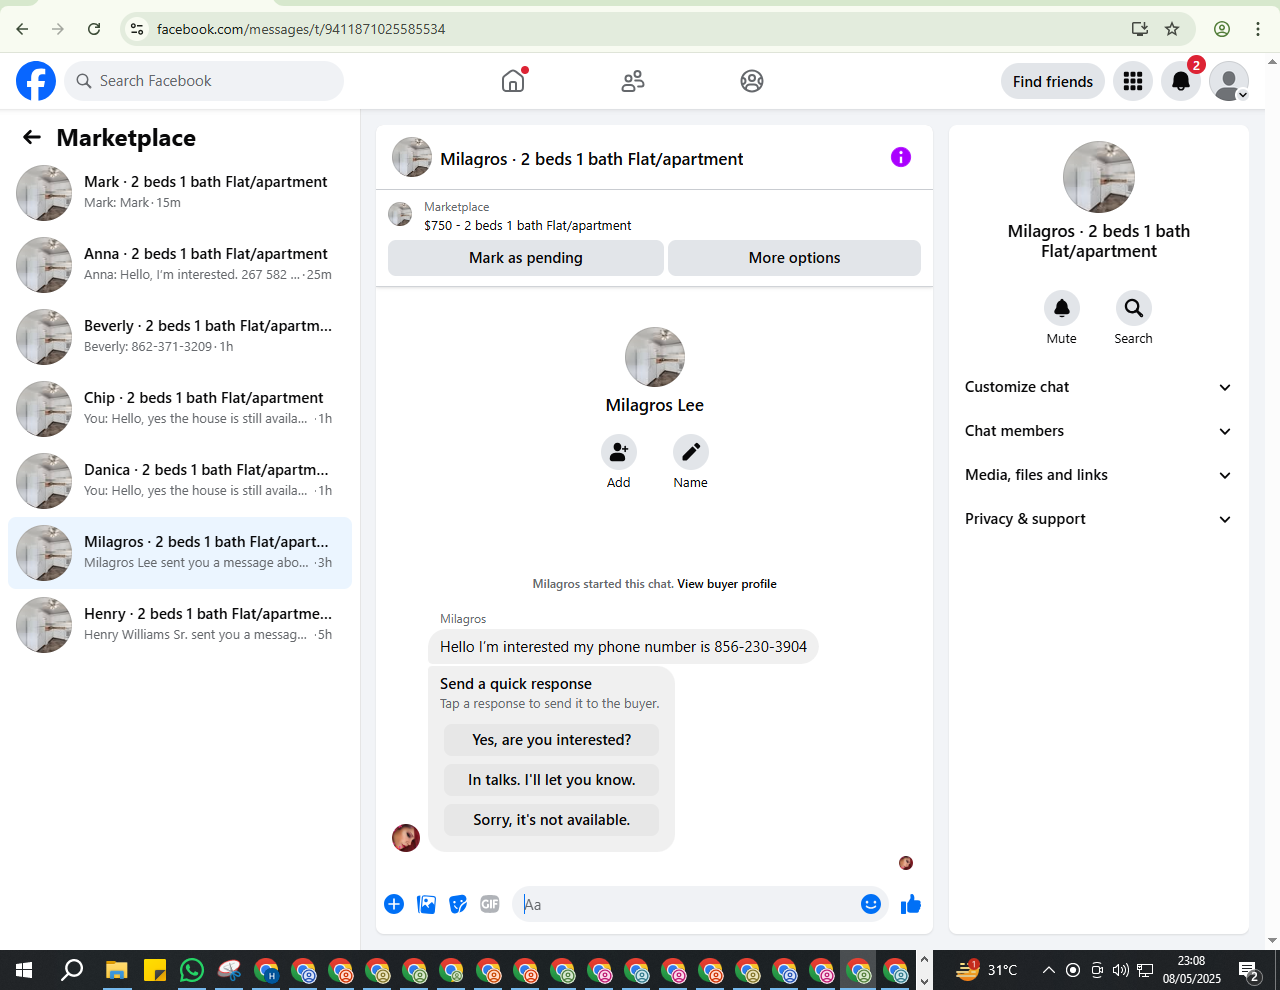
Task: Open the account profile picture menu
Action: pyautogui.click(x=1229, y=81)
